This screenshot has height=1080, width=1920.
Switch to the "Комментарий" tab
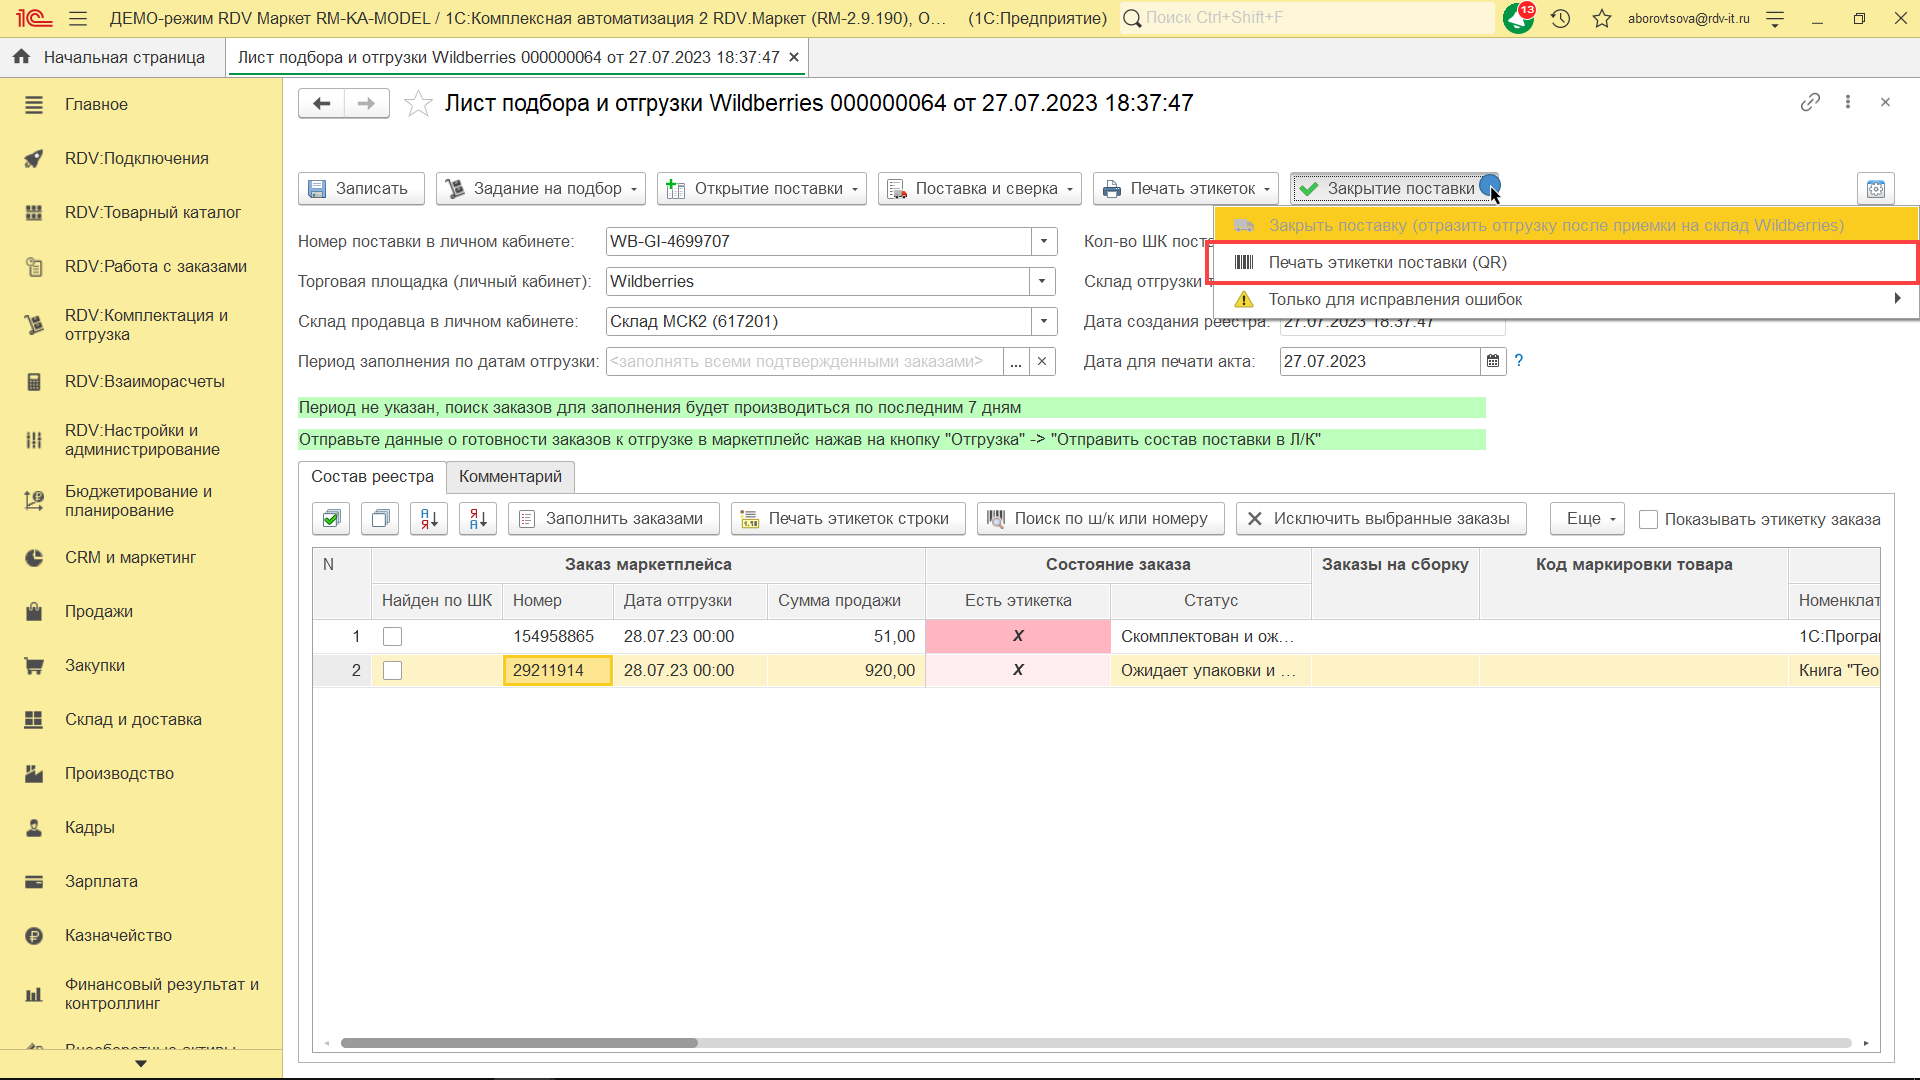(x=510, y=476)
